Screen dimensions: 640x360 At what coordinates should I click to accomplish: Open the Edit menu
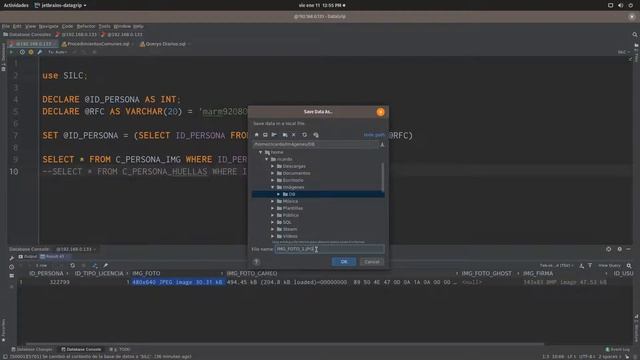coord(17,26)
